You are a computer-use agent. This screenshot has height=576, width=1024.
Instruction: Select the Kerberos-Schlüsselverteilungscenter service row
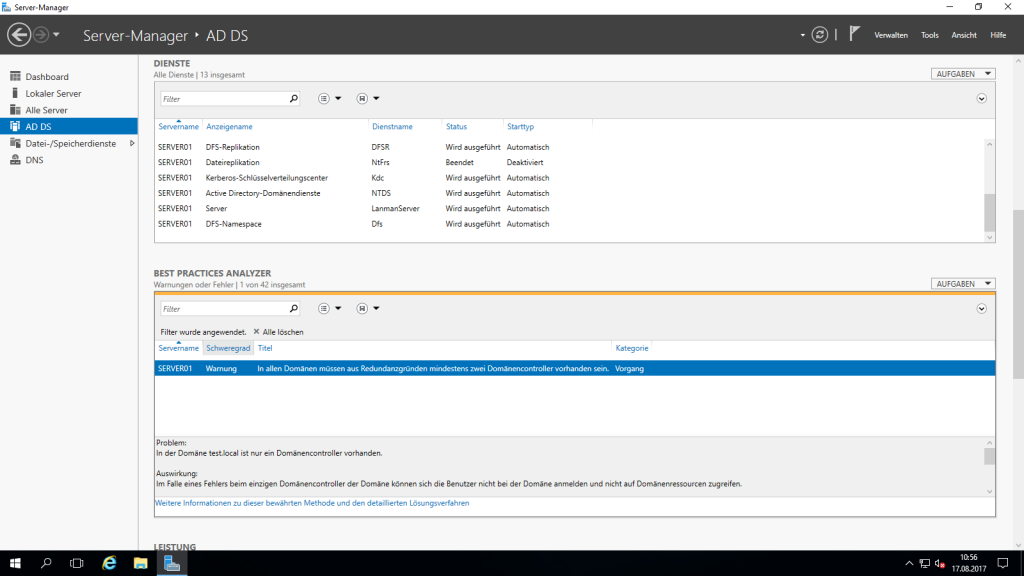pyautogui.click(x=569, y=178)
